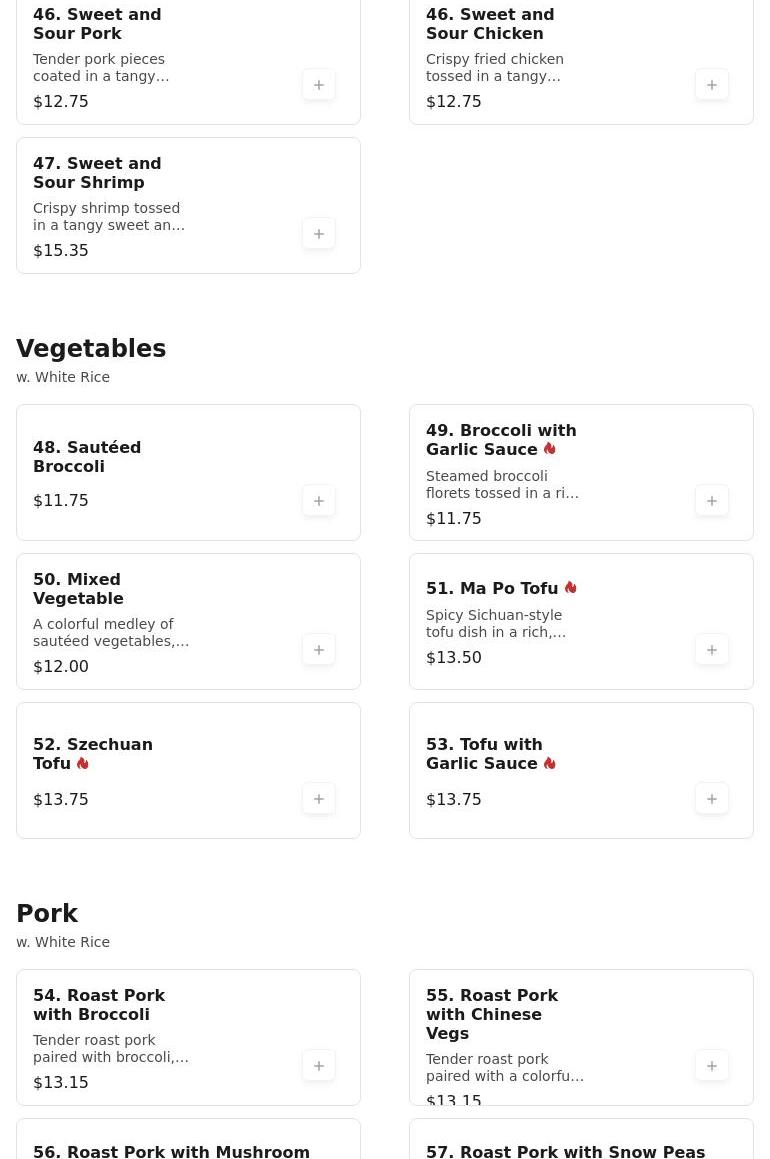Add Sweet and Sour Chicken to order
The height and width of the screenshot is (1159, 770).
pyautogui.click(x=712, y=85)
